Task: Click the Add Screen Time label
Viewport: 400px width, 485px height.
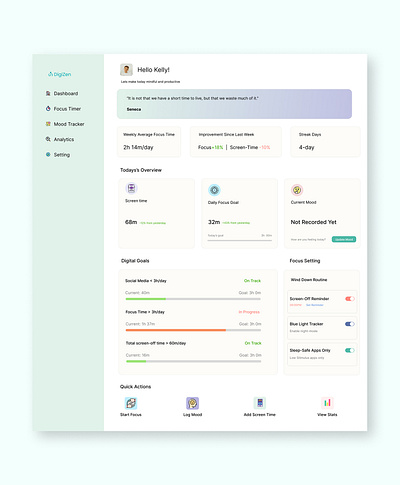Action: [260, 415]
